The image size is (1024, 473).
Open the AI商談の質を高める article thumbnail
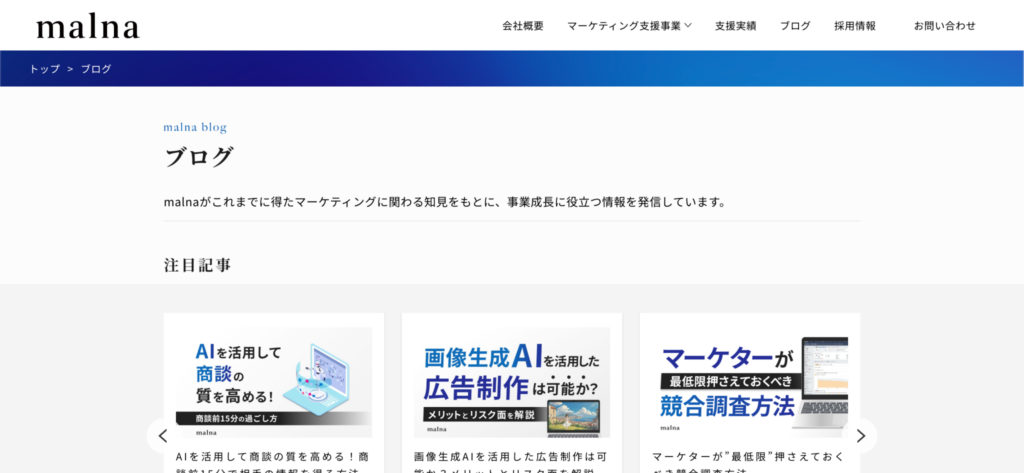(273, 382)
